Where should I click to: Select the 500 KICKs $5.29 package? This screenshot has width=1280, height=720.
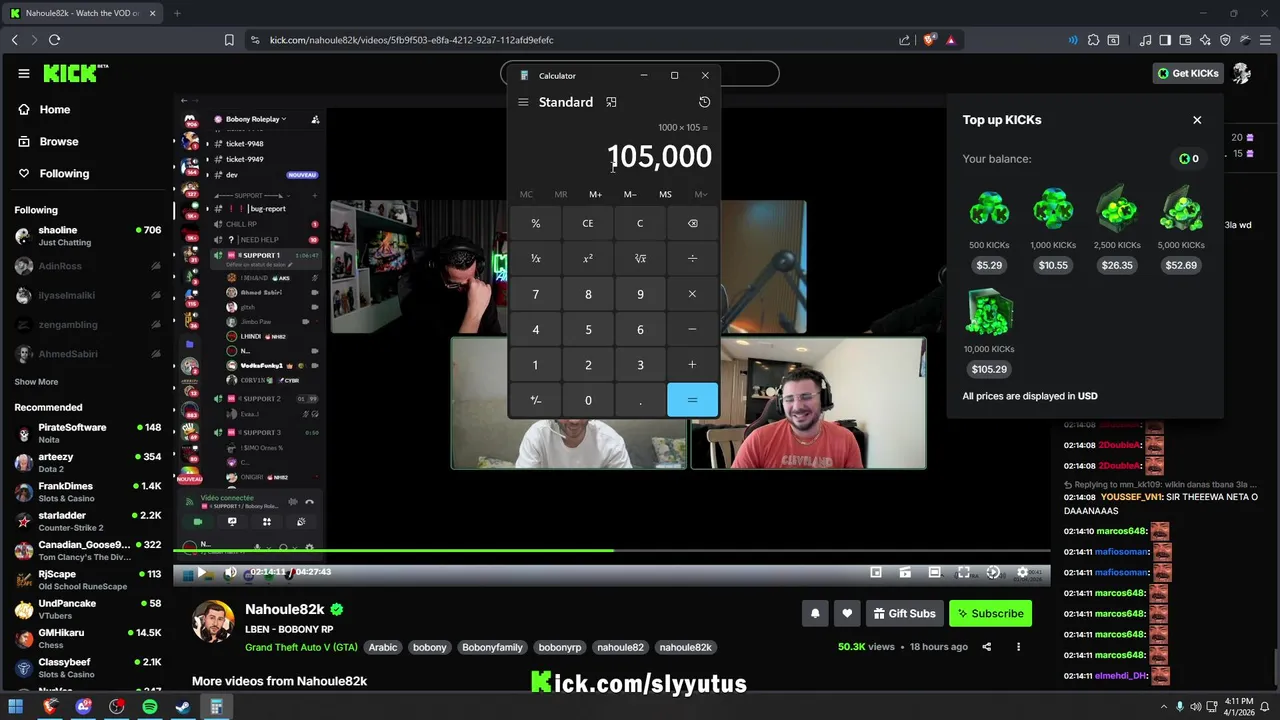point(989,230)
